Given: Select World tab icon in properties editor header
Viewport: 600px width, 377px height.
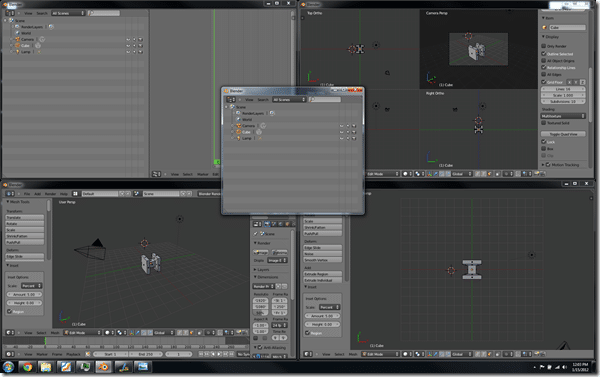Looking at the screenshot, I should (x=280, y=224).
